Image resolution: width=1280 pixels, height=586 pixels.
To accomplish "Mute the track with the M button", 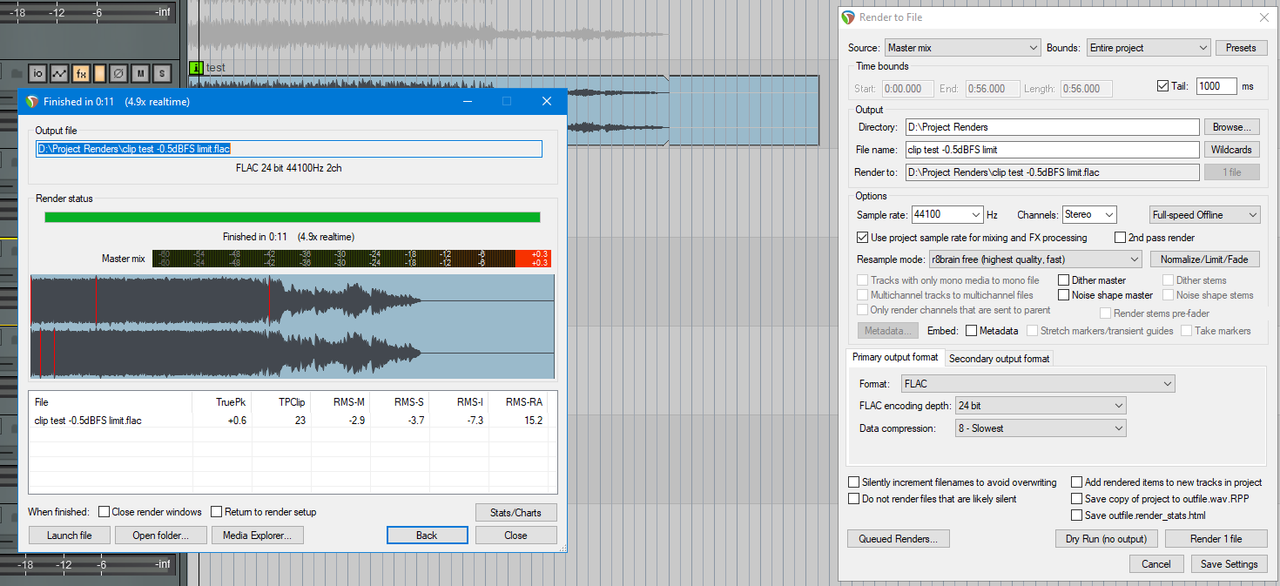I will [x=141, y=73].
